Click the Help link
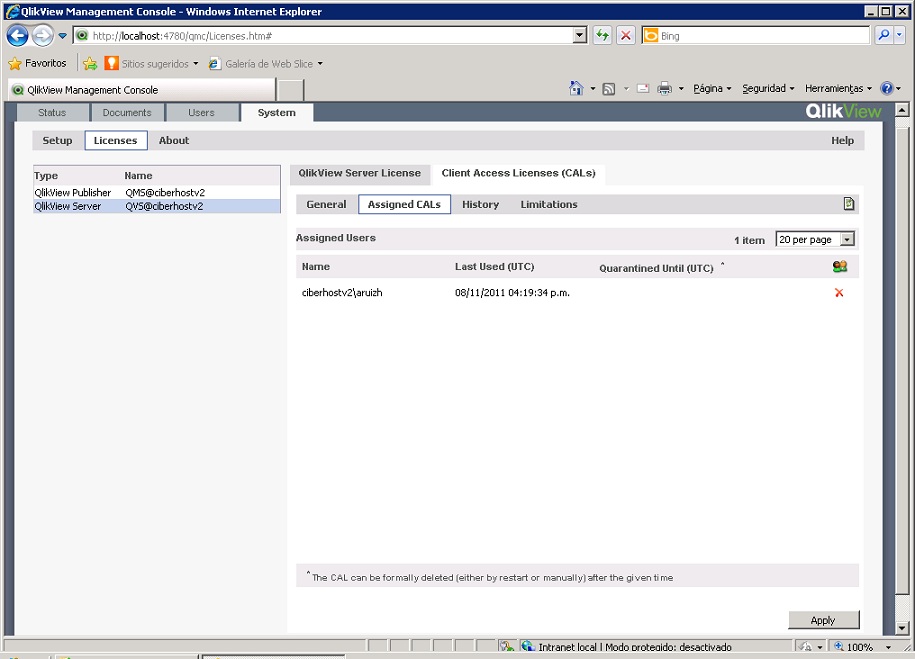This screenshot has height=659, width=915. pos(842,140)
